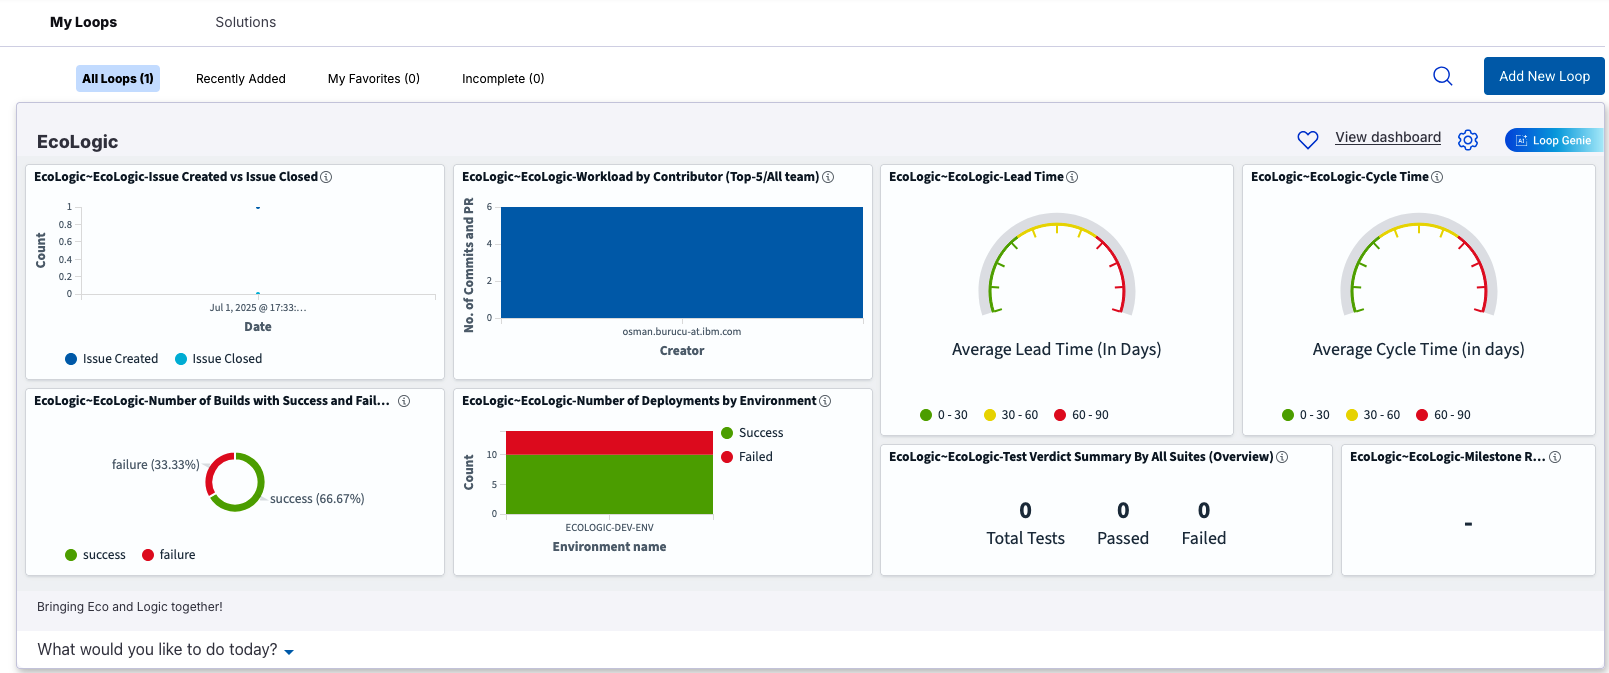The width and height of the screenshot is (1609, 673).
Task: Click 30 - 60 legend under Lead Time
Action: point(1011,415)
